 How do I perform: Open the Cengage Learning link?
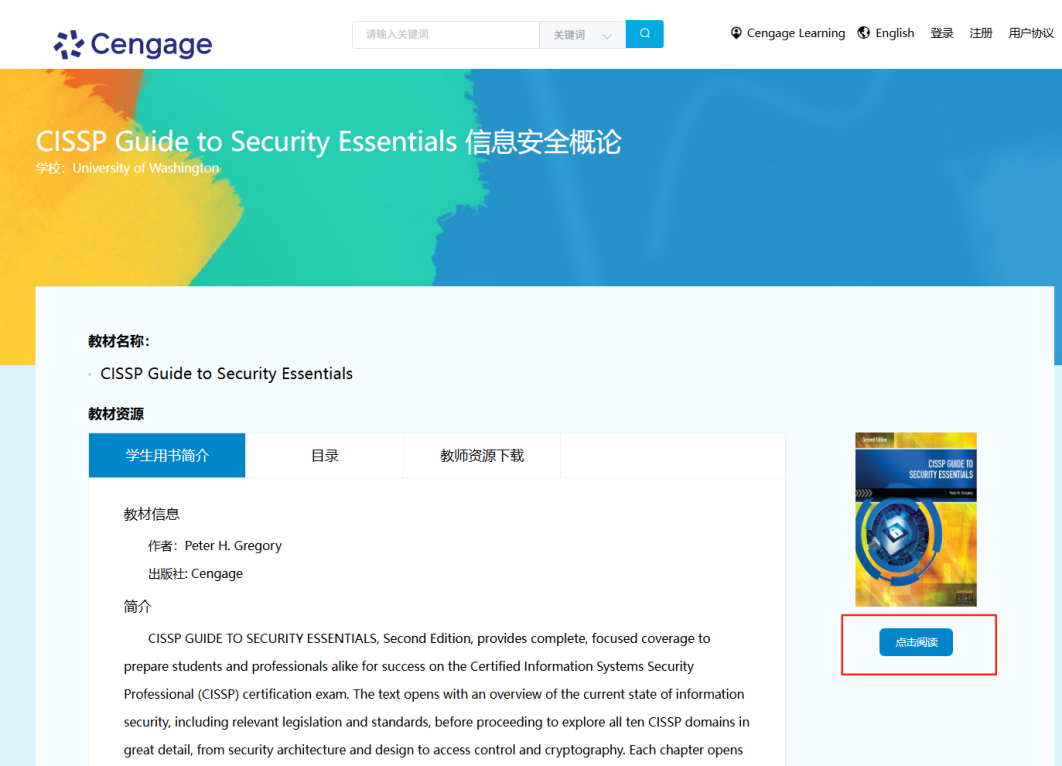click(x=795, y=33)
